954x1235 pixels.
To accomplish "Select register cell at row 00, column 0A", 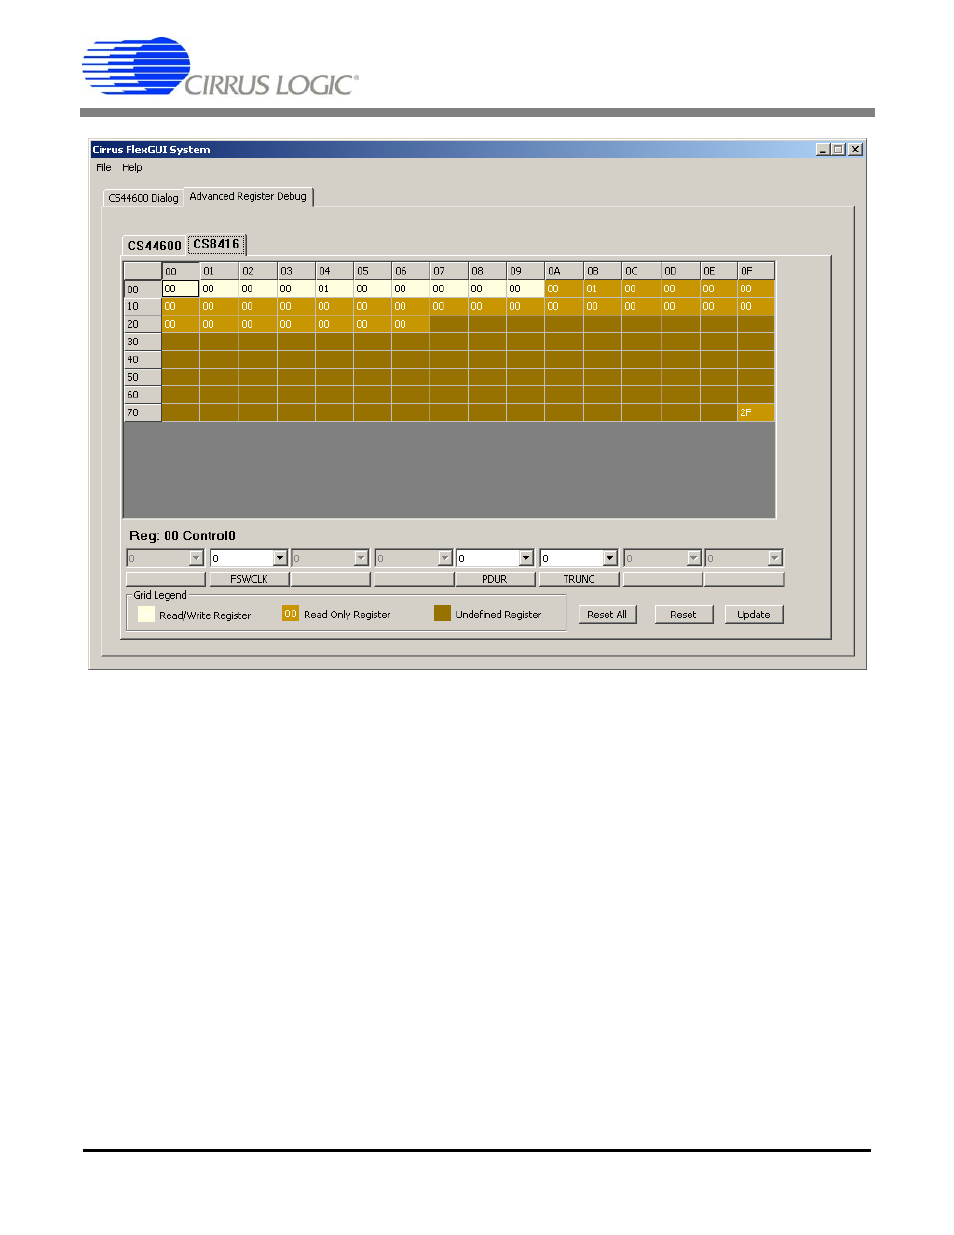I will pyautogui.click(x=565, y=289).
